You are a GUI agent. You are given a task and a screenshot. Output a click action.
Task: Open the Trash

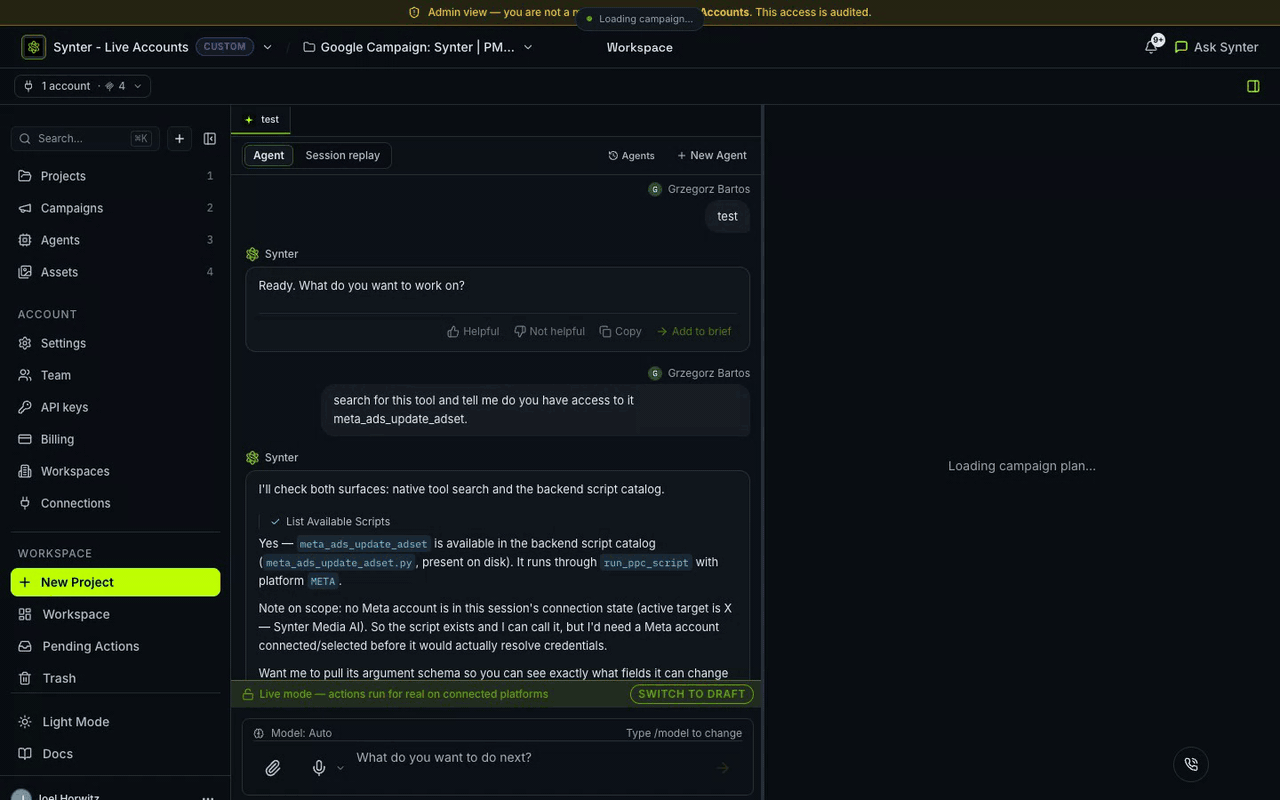tap(115, 678)
